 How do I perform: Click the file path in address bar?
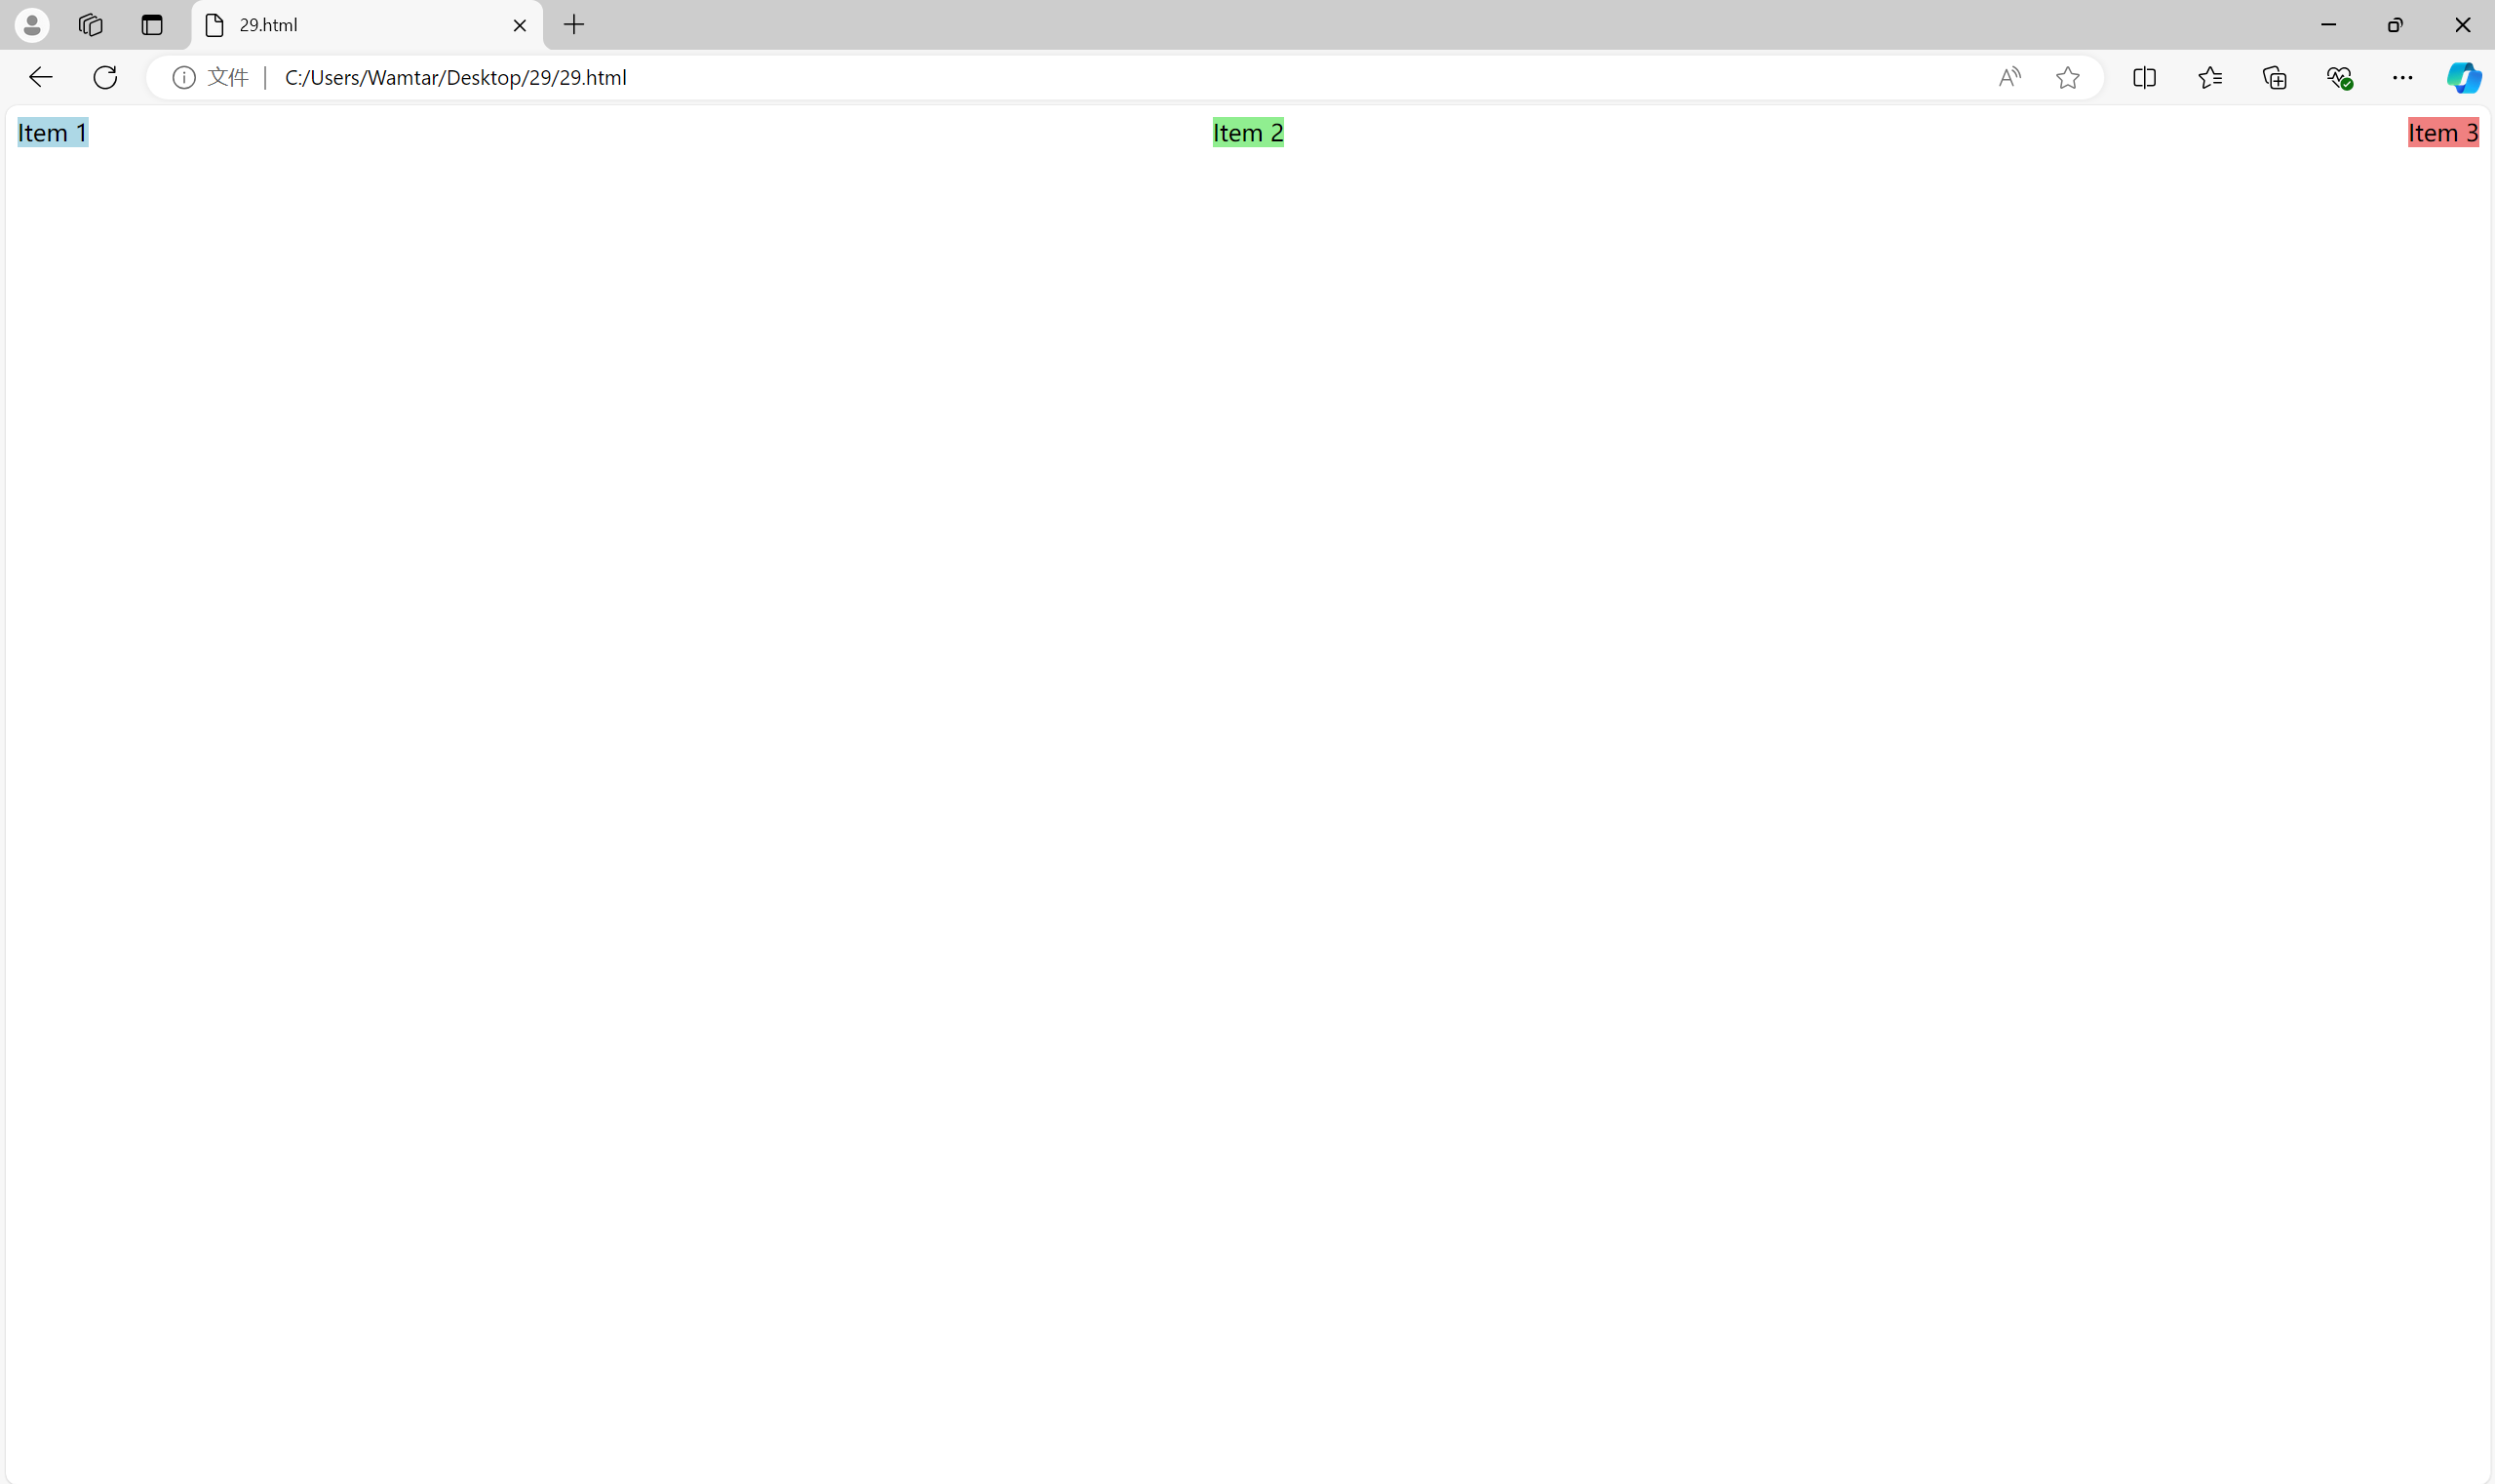(x=455, y=78)
